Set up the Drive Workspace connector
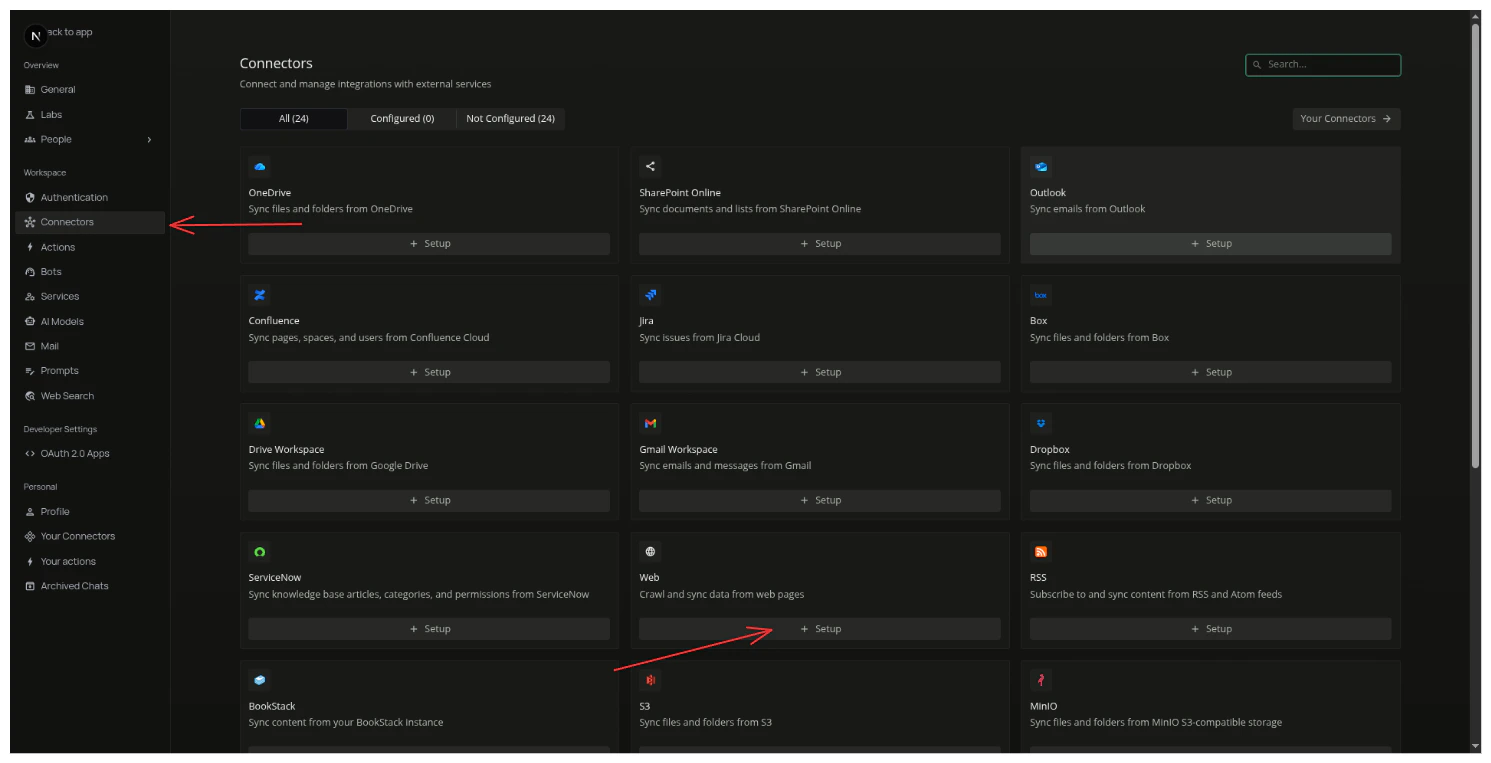This screenshot has height=763, width=1491. click(429, 500)
